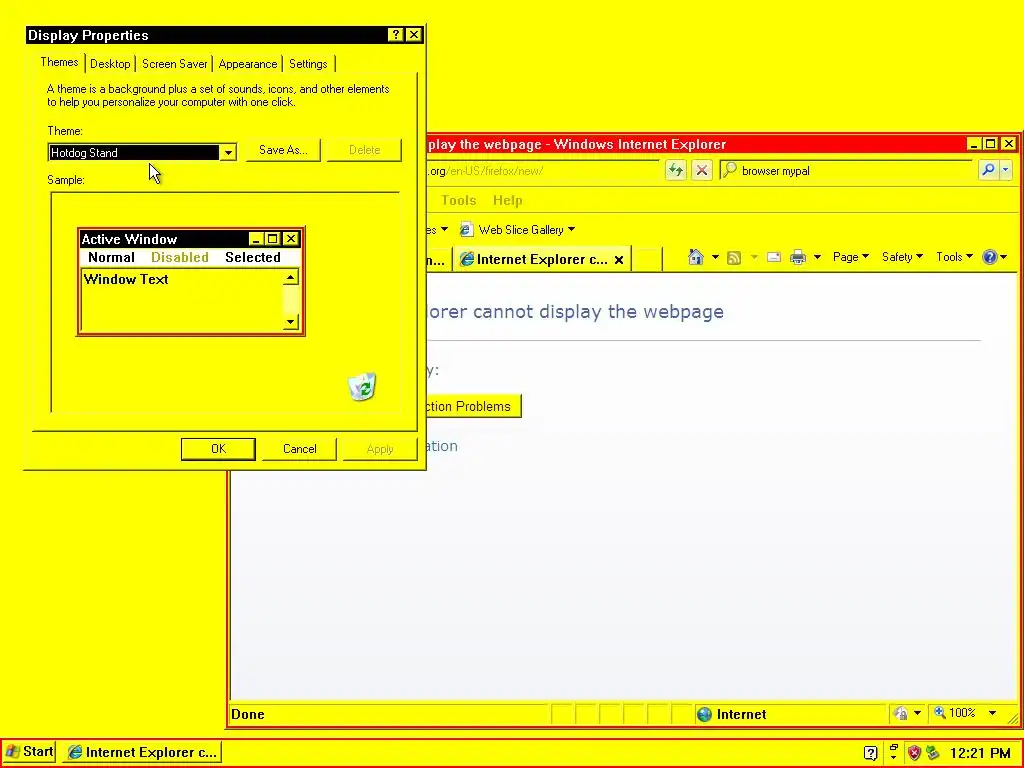Click the magnifier icon in the IE search field
This screenshot has width=1024, height=768.
pyautogui.click(x=729, y=170)
